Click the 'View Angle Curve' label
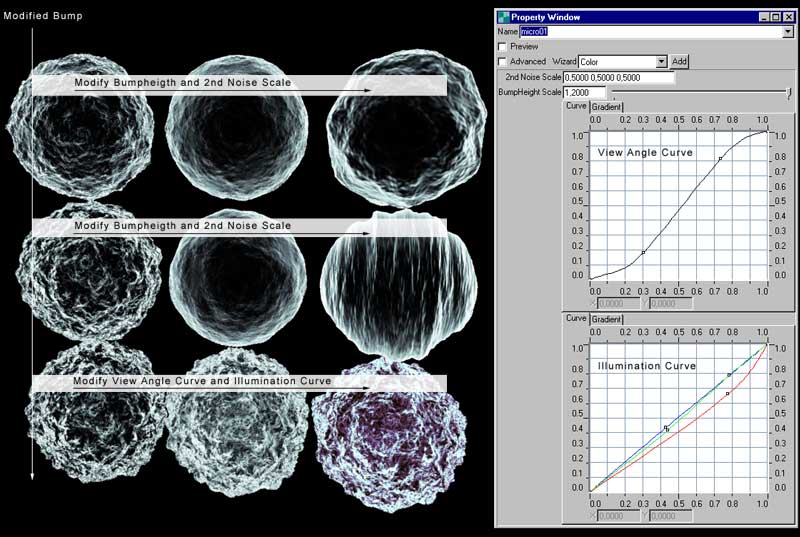 (x=645, y=152)
